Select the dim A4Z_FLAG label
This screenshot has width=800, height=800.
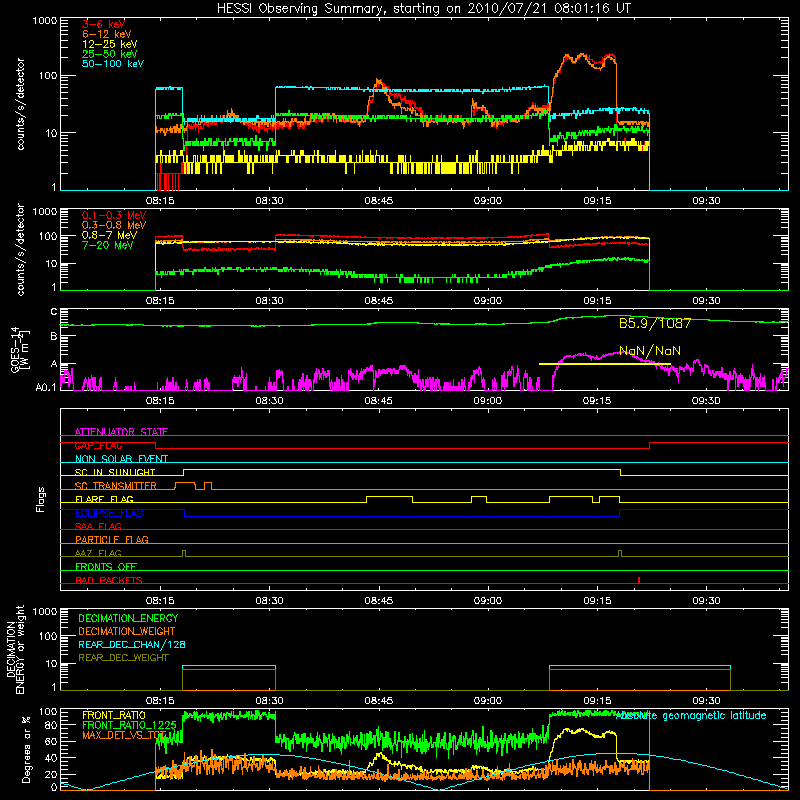pos(98,553)
